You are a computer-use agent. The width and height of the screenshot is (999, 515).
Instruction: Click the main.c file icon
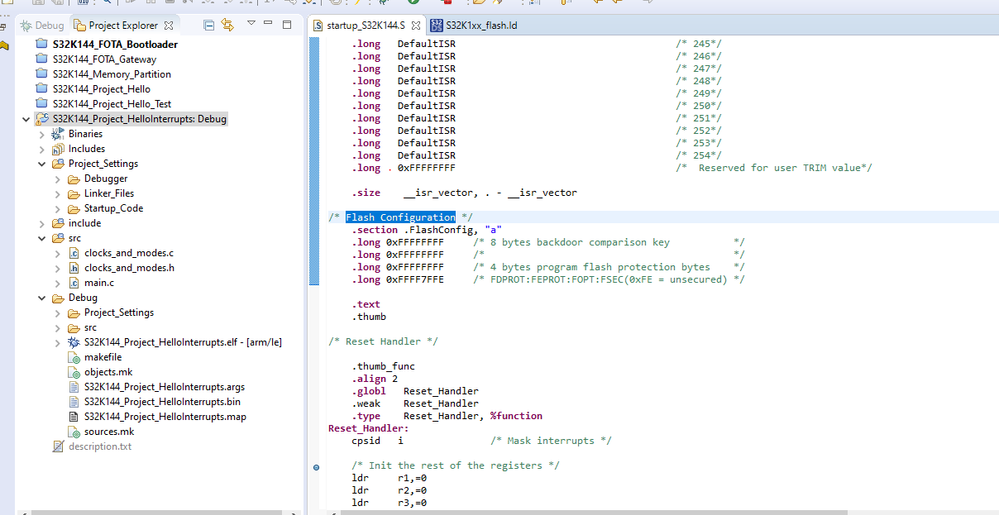(x=73, y=282)
